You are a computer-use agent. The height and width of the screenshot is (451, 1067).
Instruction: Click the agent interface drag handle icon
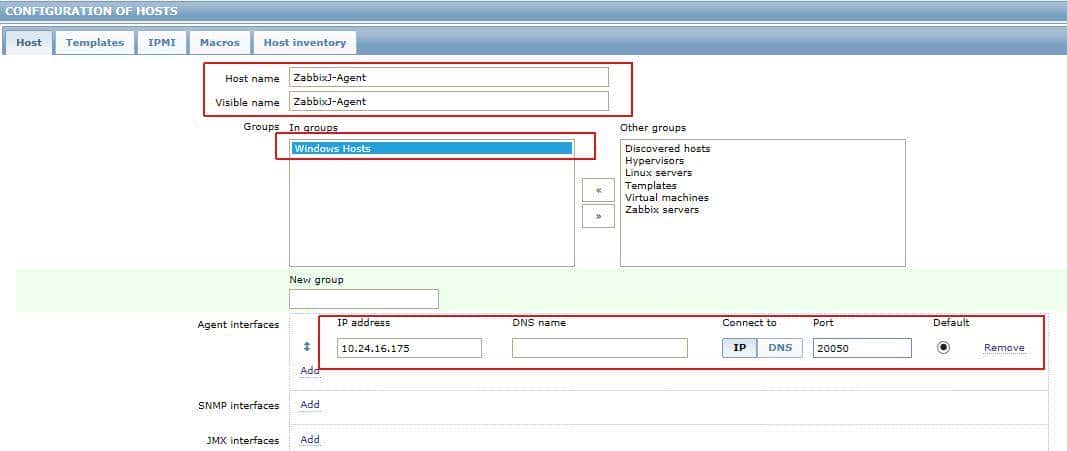(306, 347)
